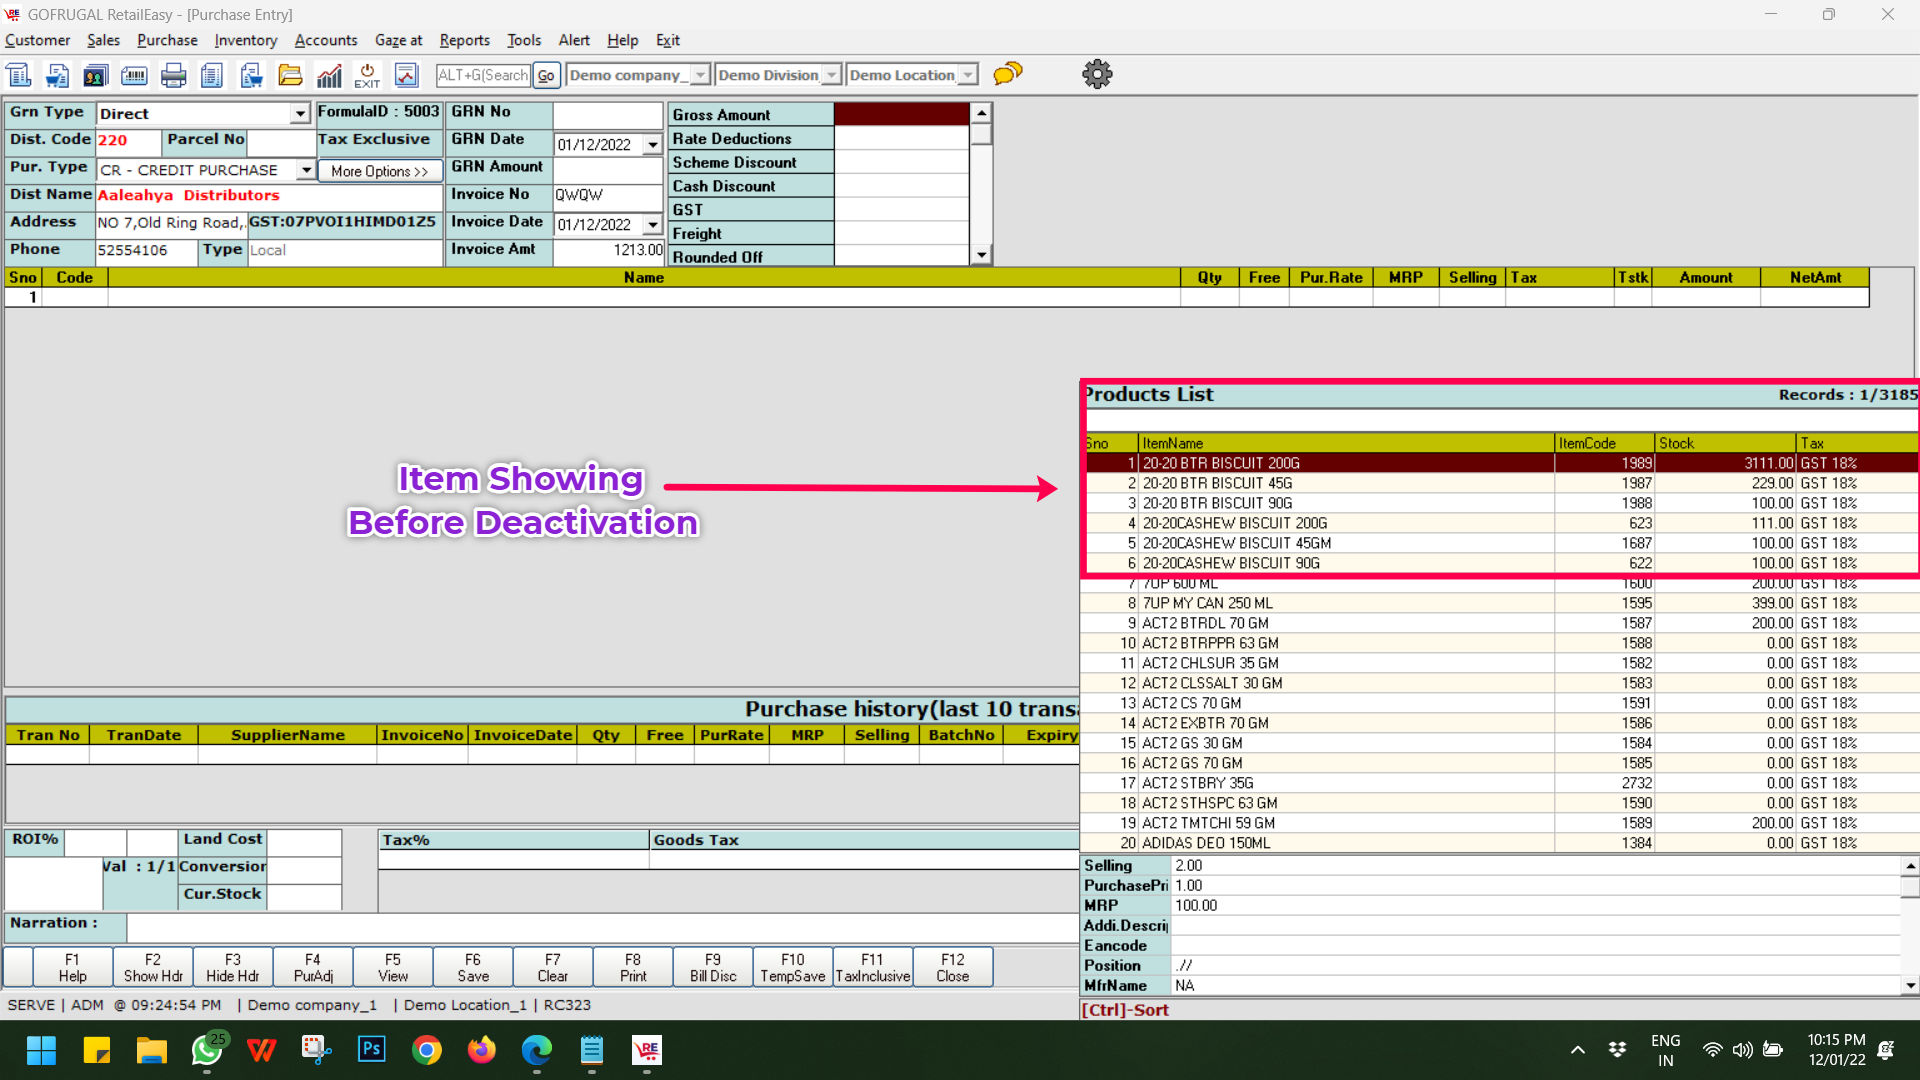Click the printer icon in toolbar
The image size is (1920, 1080).
click(x=173, y=75)
